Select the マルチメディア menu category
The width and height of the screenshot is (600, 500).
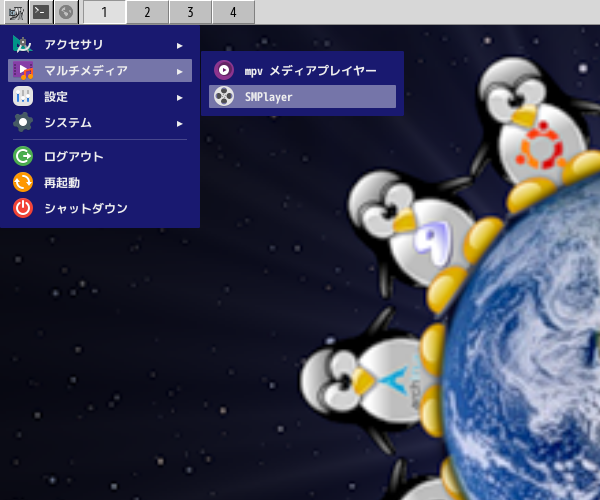[100, 70]
